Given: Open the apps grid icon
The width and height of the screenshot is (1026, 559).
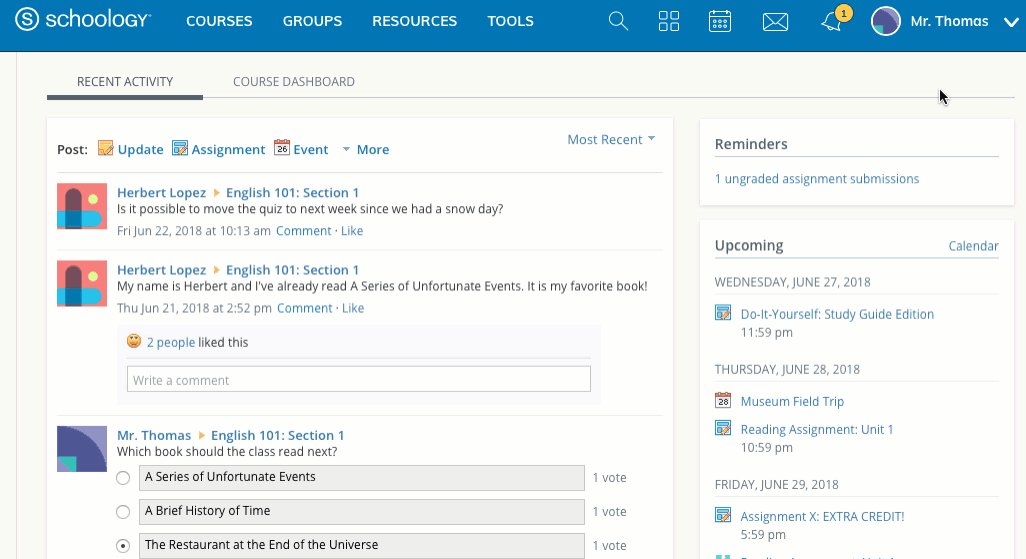Looking at the screenshot, I should [669, 21].
